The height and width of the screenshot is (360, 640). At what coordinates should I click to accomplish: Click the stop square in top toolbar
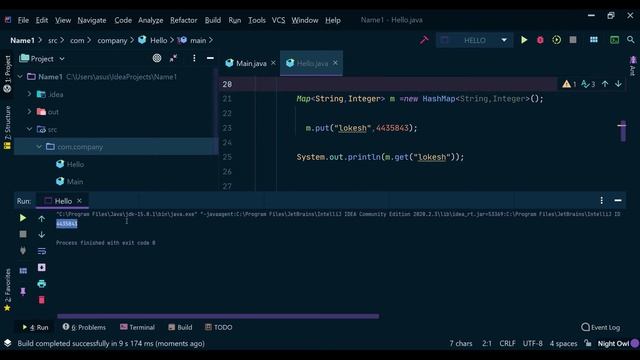click(x=573, y=40)
